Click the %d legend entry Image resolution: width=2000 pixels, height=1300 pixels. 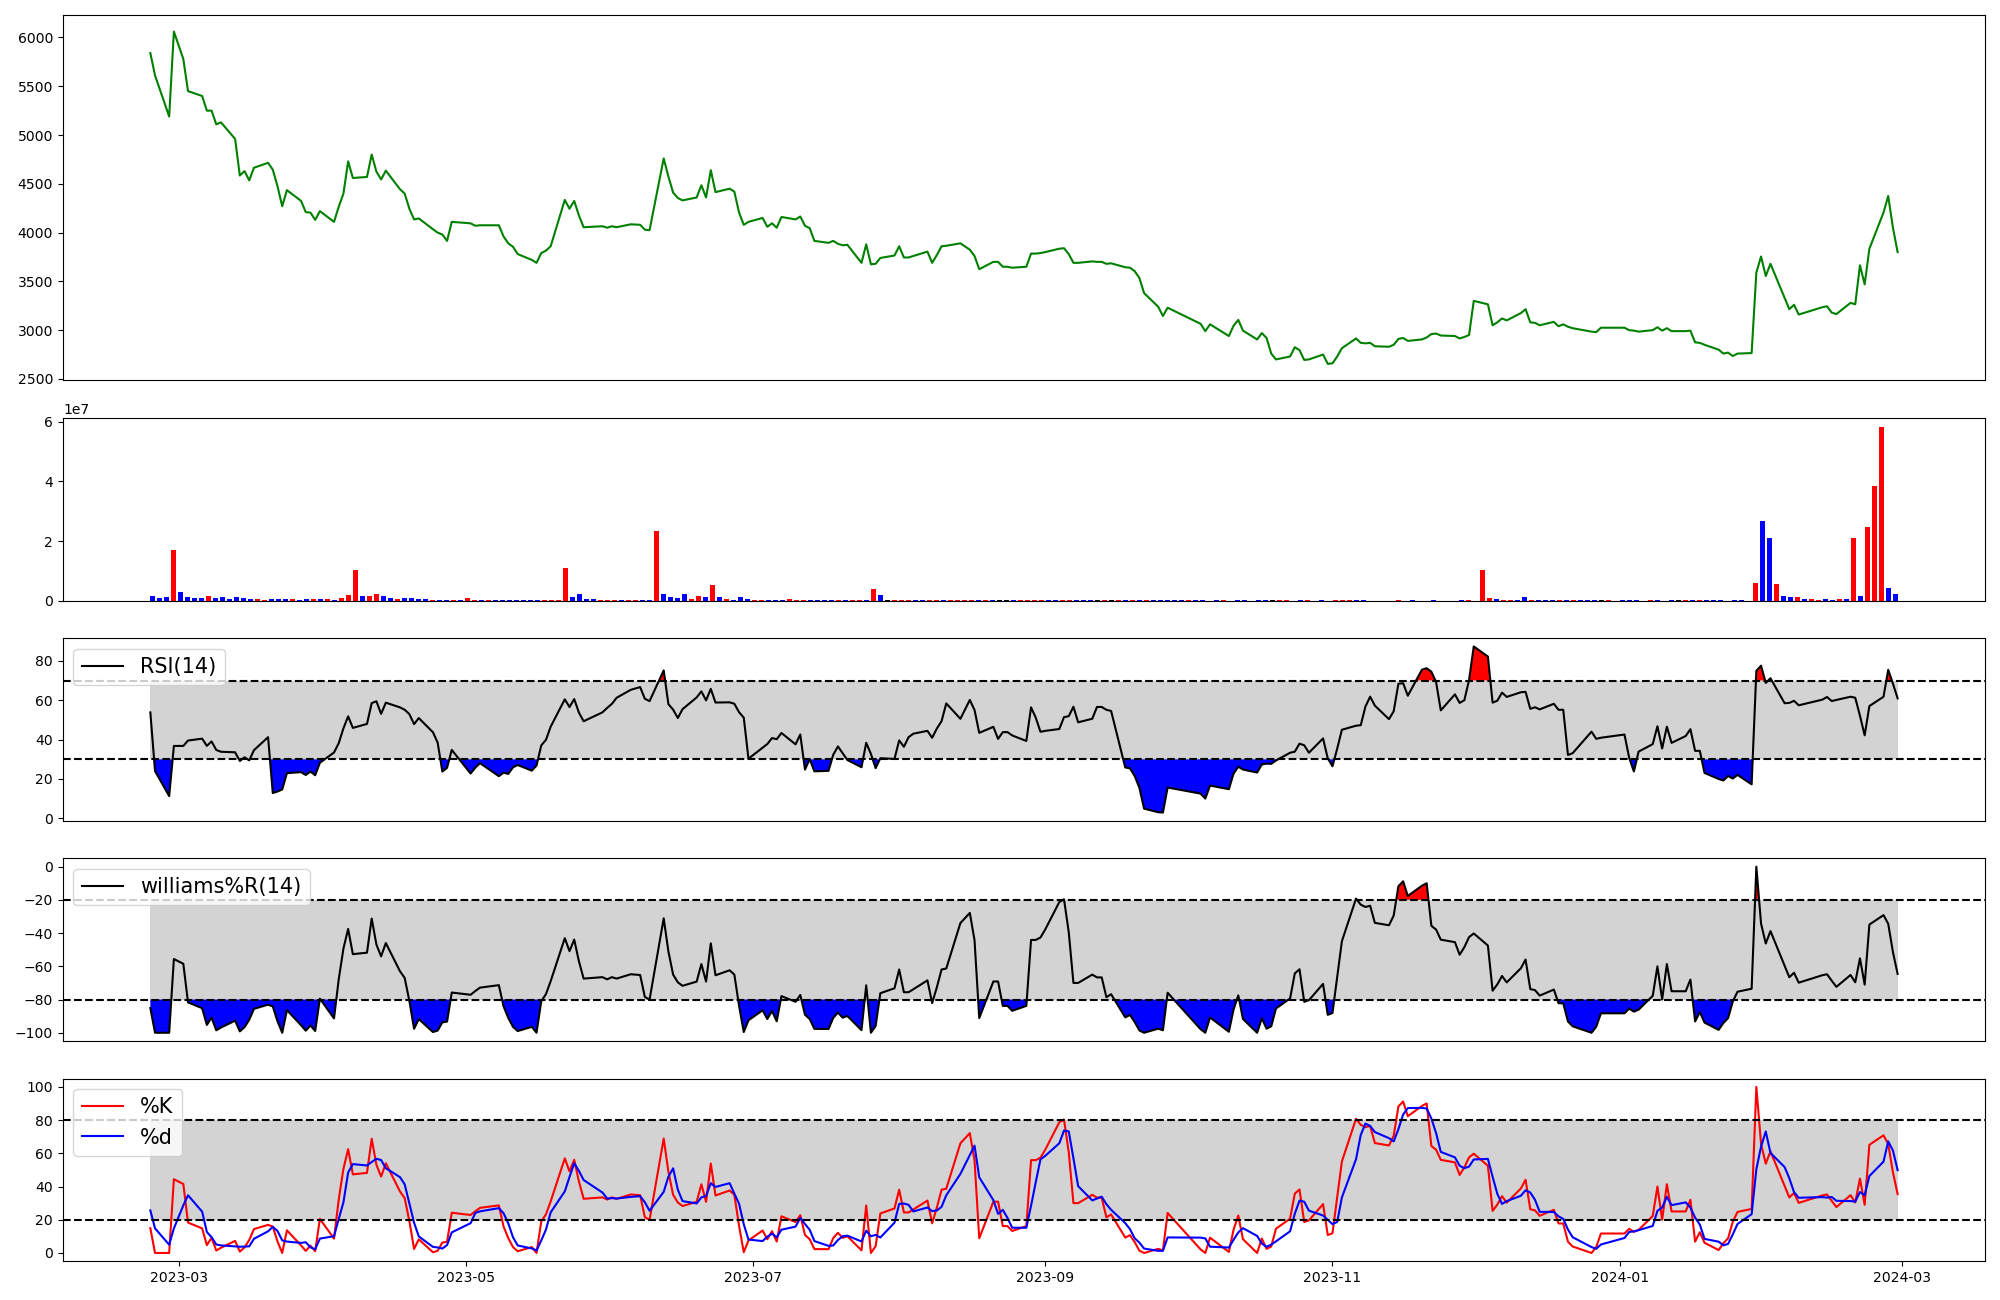pyautogui.click(x=155, y=1137)
